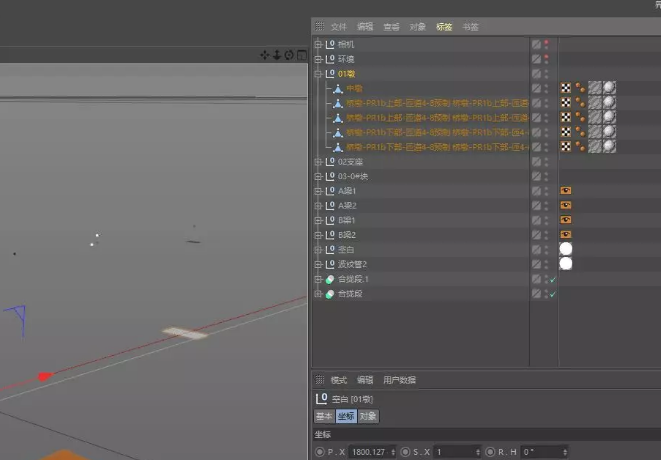Select the grey sphere material tag on 中墩
Viewport: 661px width, 460px height.
pos(609,88)
